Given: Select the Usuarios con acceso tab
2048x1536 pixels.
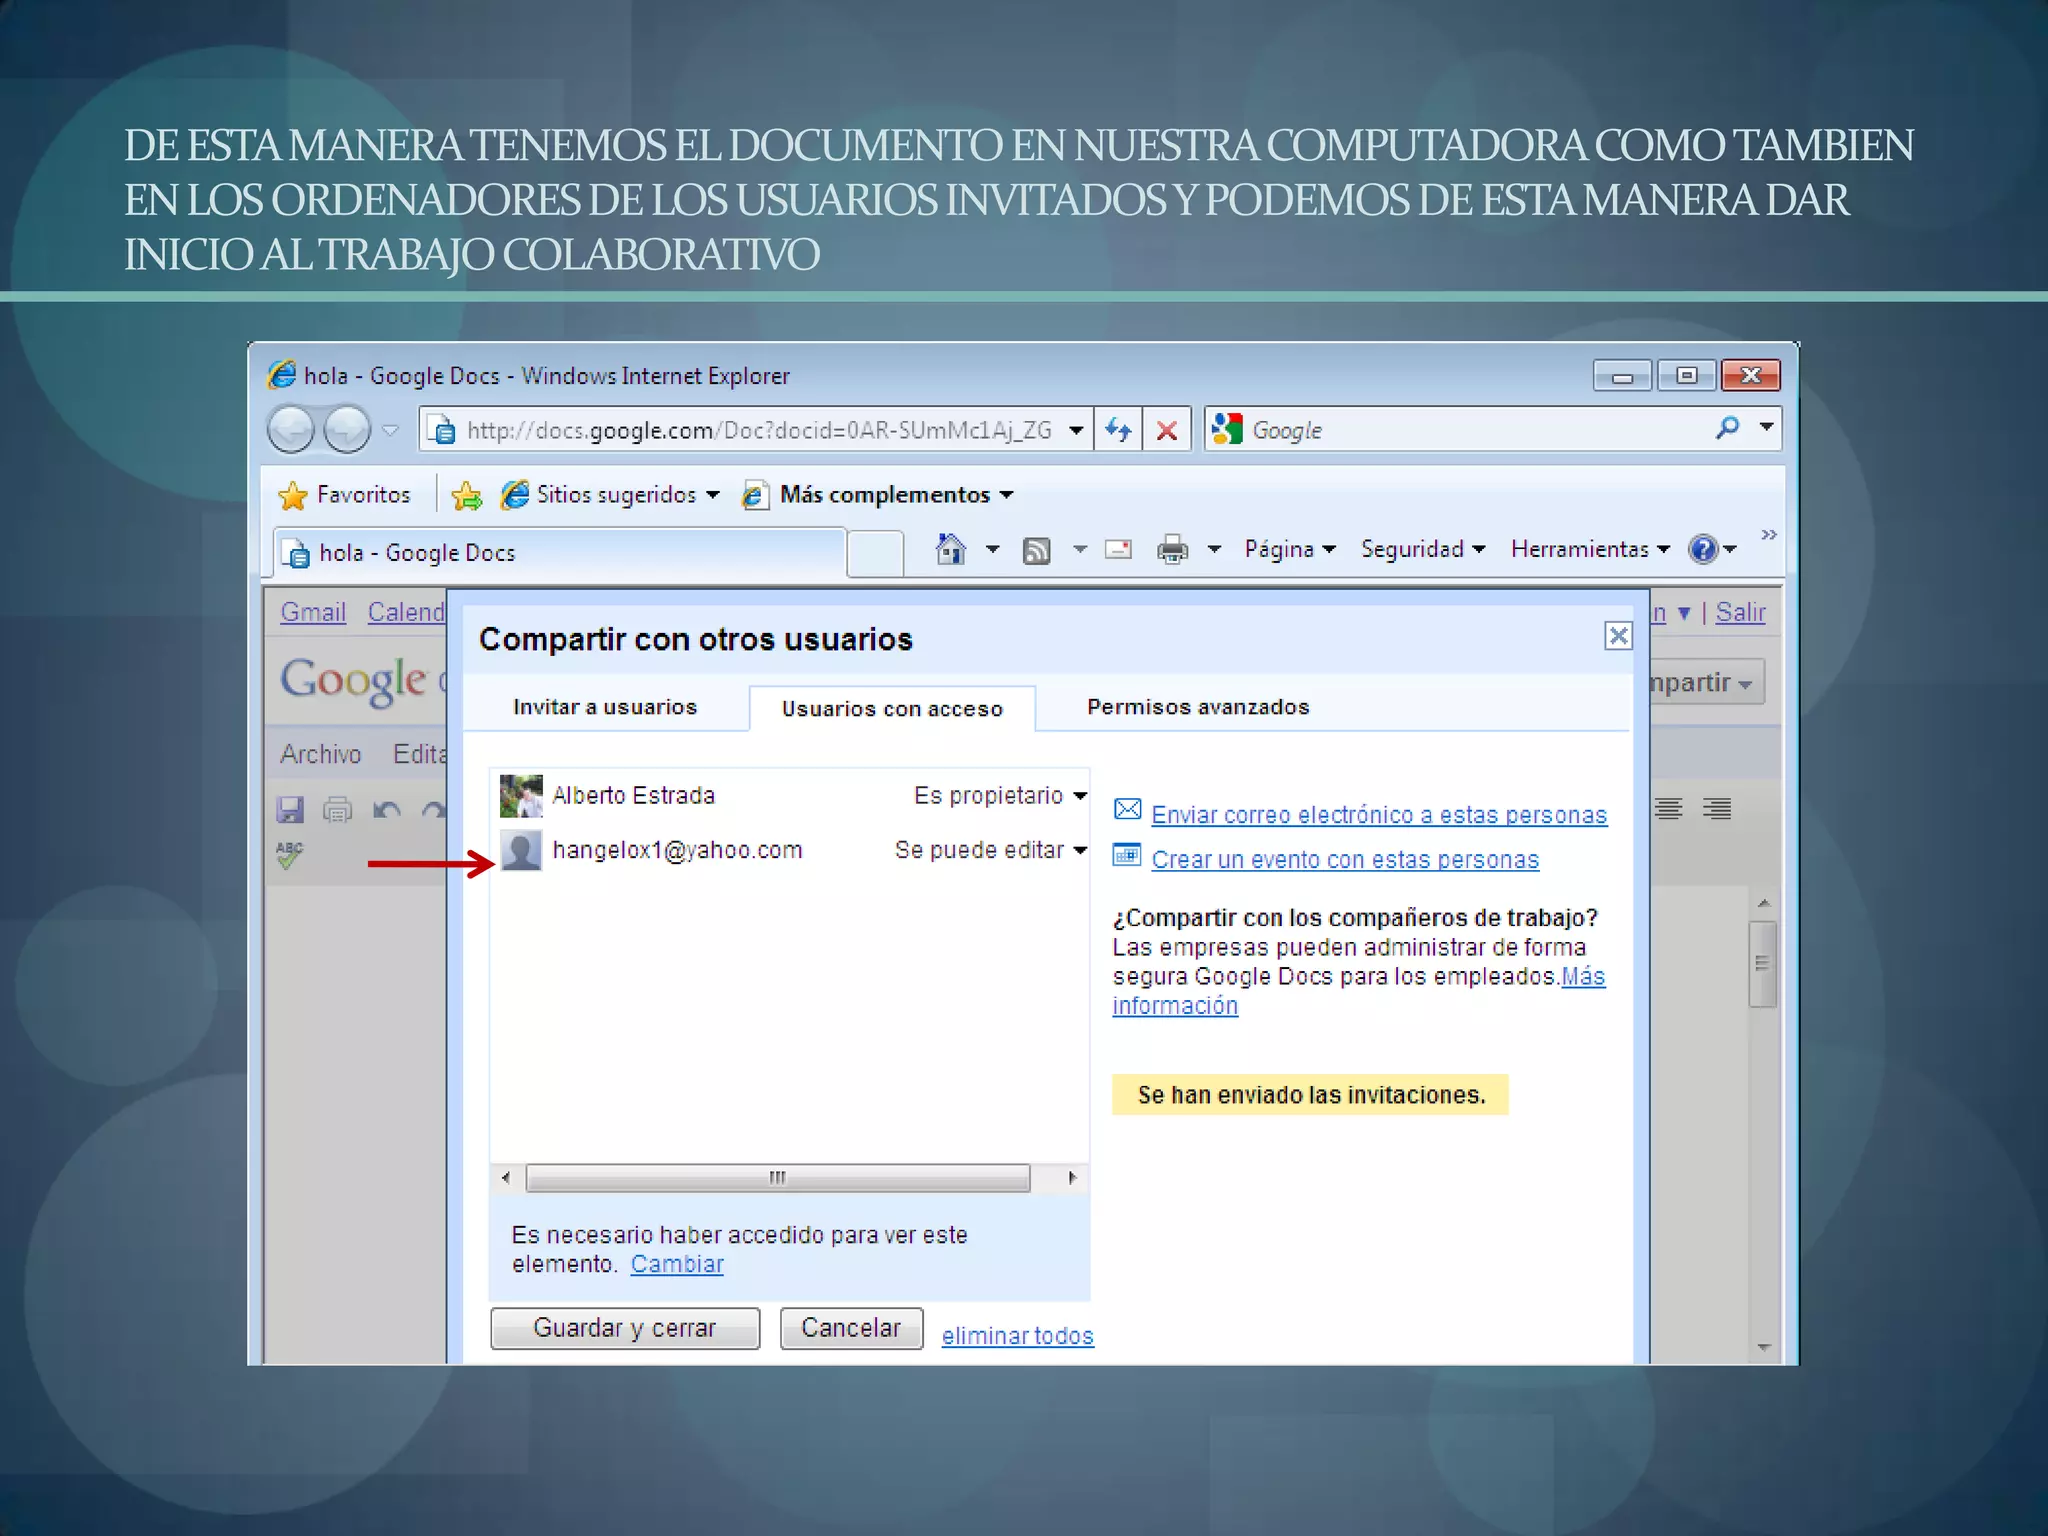Looking at the screenshot, I should coord(892,709).
